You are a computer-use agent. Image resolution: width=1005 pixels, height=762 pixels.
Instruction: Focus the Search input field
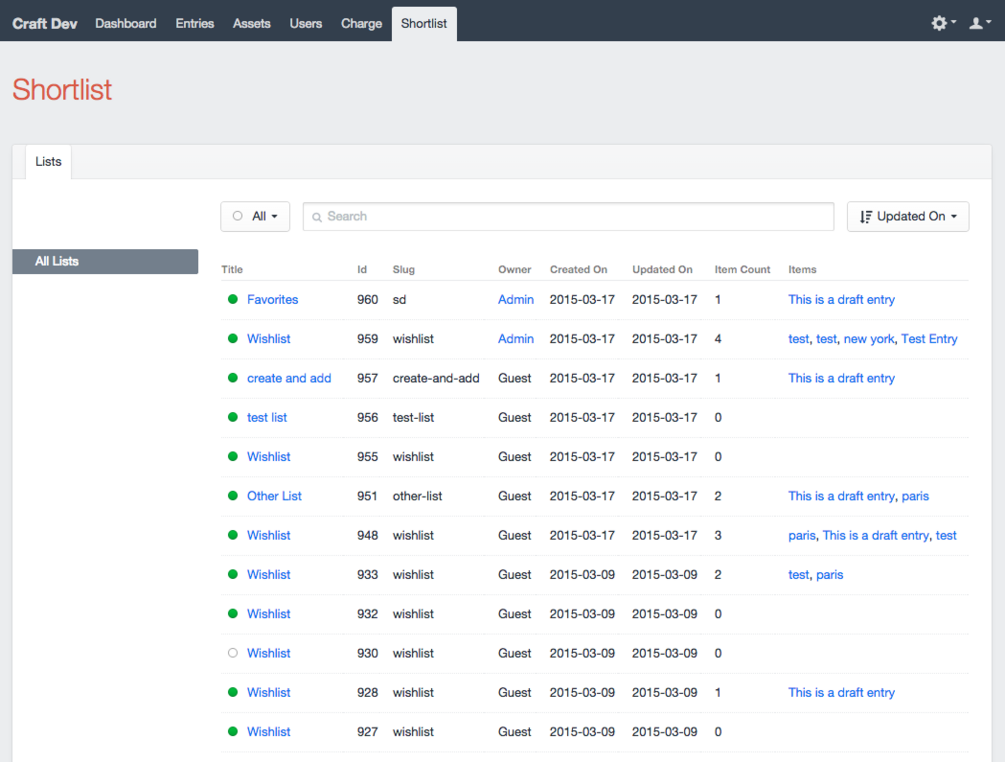coord(569,217)
